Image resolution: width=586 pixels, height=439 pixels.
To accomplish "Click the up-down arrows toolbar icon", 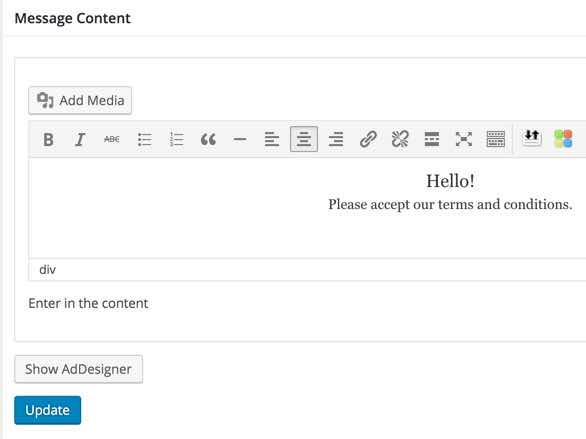I will pos(532,138).
